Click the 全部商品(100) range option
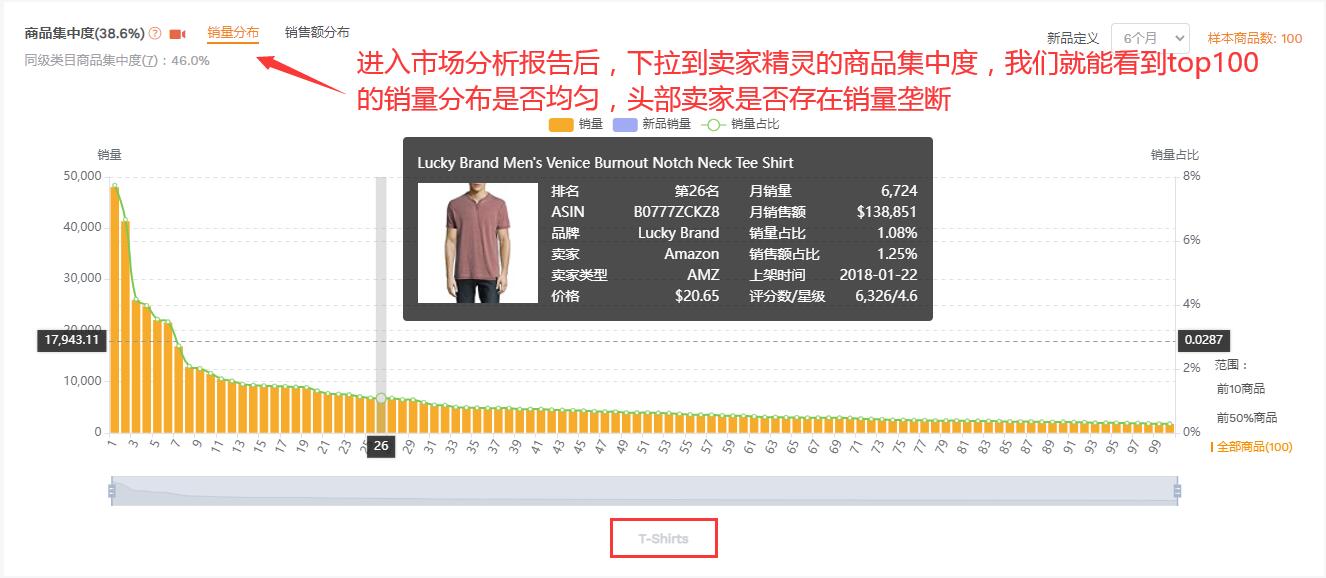The width and height of the screenshot is (1326, 578). pyautogui.click(x=1254, y=447)
